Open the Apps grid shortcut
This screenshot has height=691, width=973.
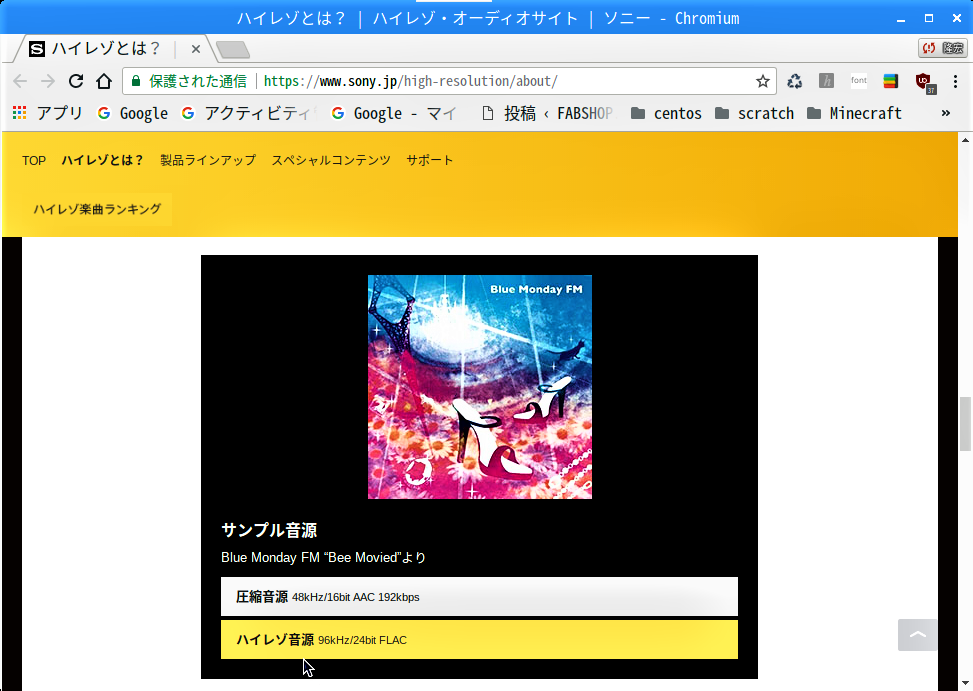click(47, 114)
